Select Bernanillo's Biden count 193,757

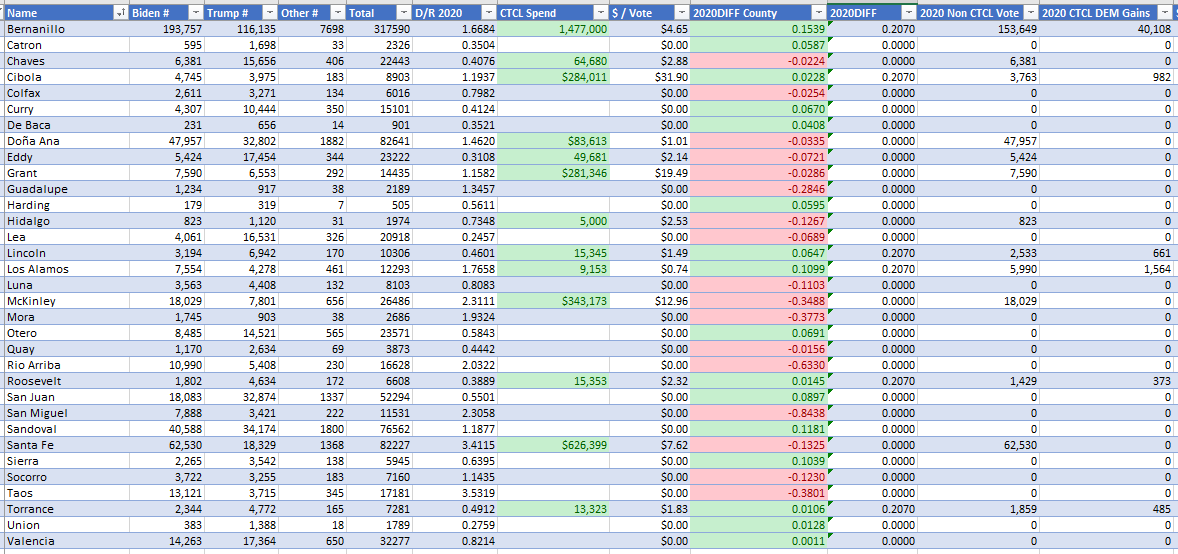point(167,29)
